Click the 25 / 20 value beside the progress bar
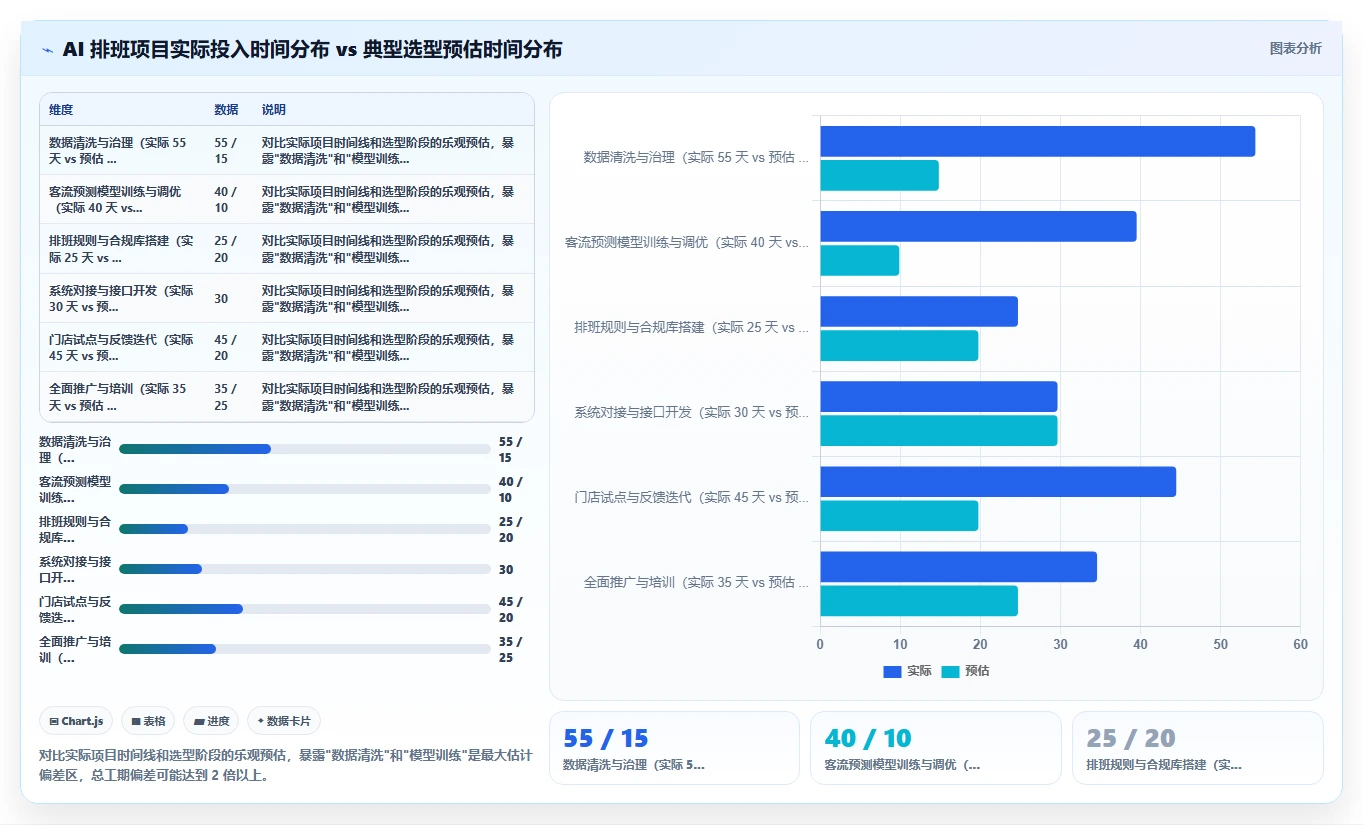Screen dimensions: 1363x825 [x=511, y=529]
